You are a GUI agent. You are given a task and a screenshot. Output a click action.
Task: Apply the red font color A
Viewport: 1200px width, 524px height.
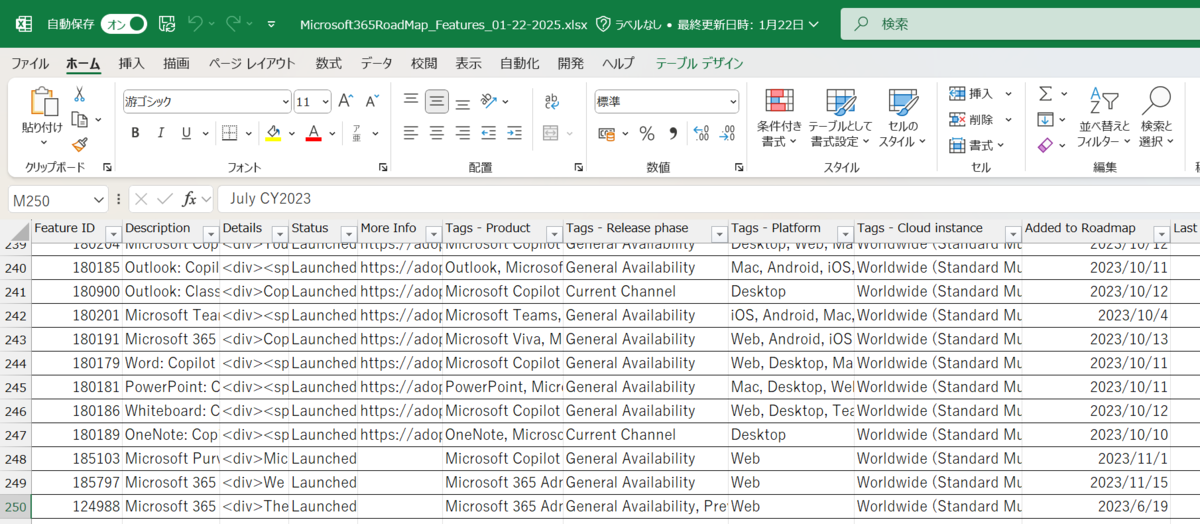(x=313, y=133)
